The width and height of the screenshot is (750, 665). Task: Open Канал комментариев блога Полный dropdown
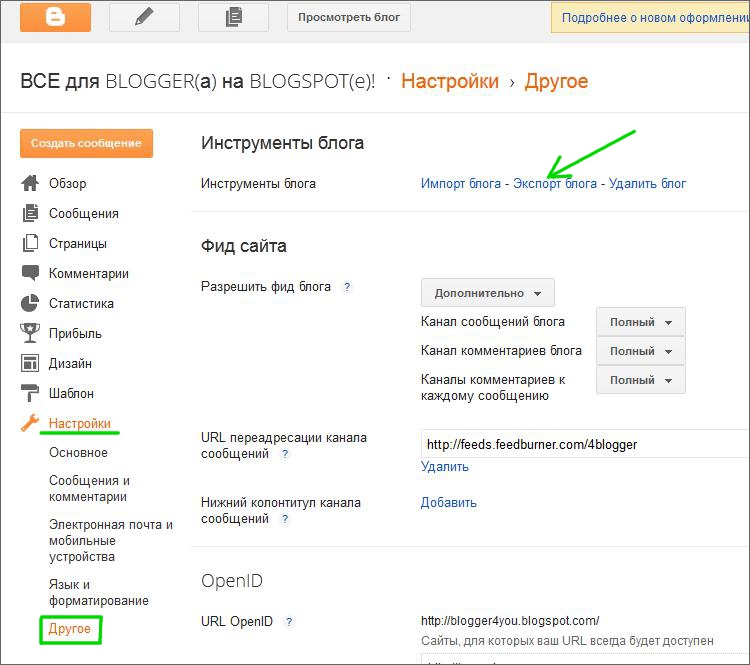coord(640,351)
